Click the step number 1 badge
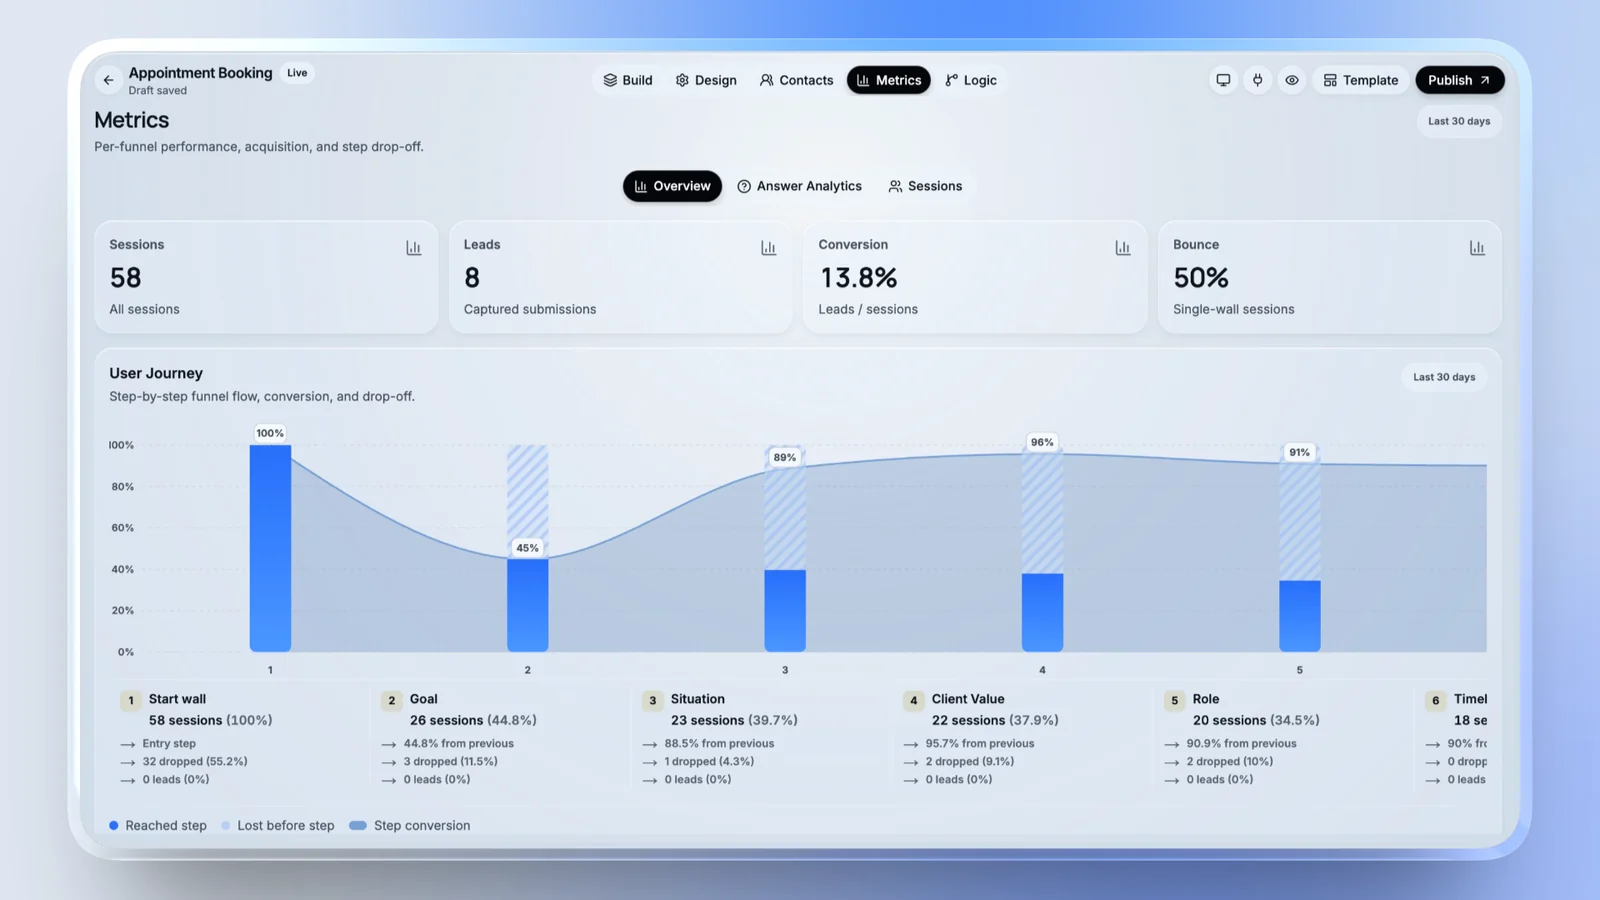This screenshot has width=1600, height=900. [x=131, y=700]
